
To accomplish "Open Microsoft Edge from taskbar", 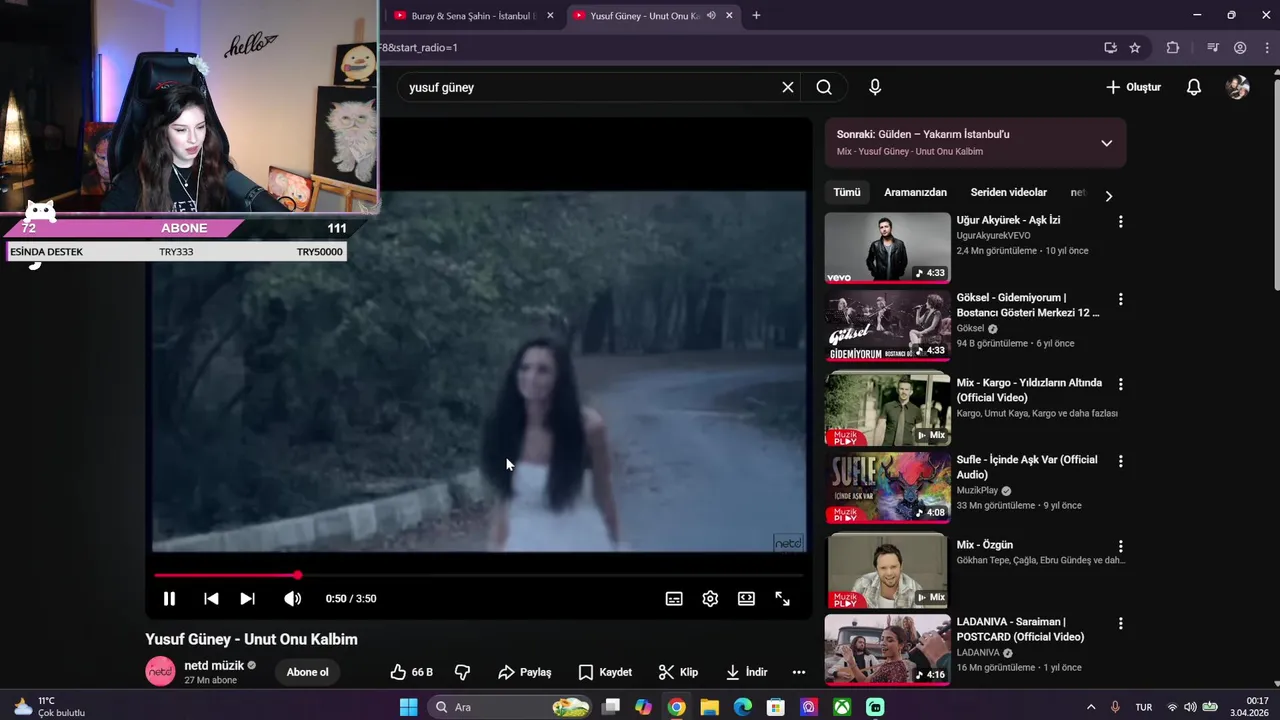I will point(742,707).
